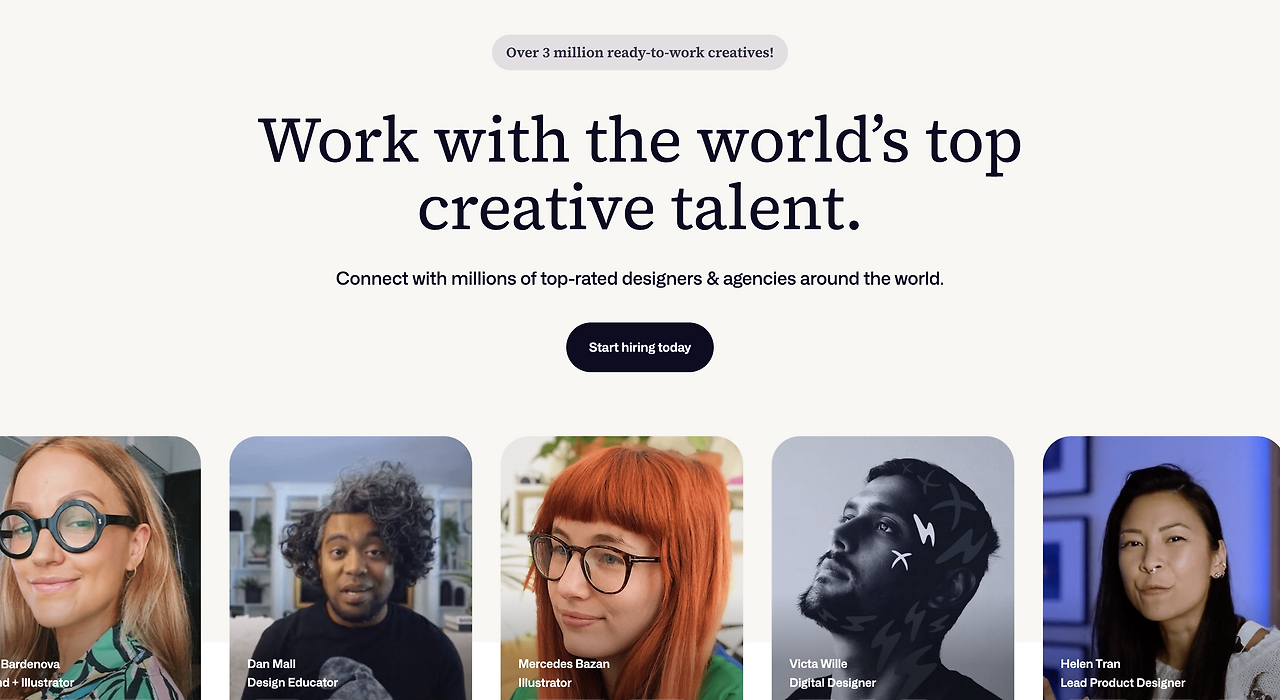The width and height of the screenshot is (1280, 700).
Task: Click the Dan Mall name label
Action: point(272,664)
